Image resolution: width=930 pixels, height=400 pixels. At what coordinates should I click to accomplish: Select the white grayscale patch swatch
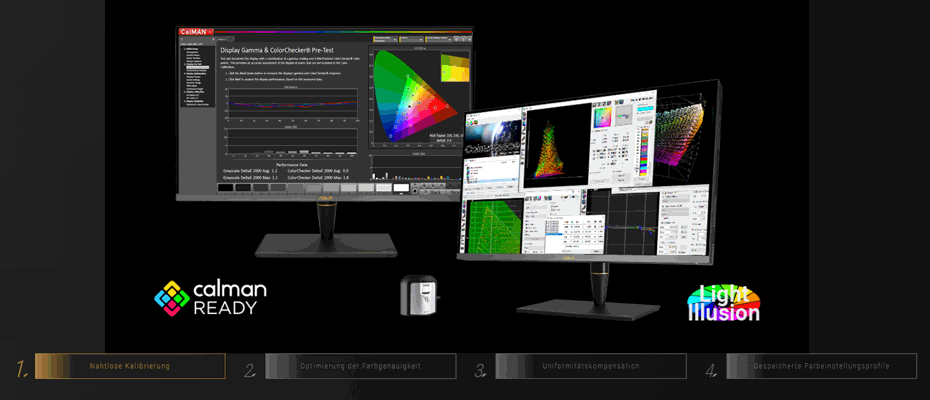click(401, 186)
